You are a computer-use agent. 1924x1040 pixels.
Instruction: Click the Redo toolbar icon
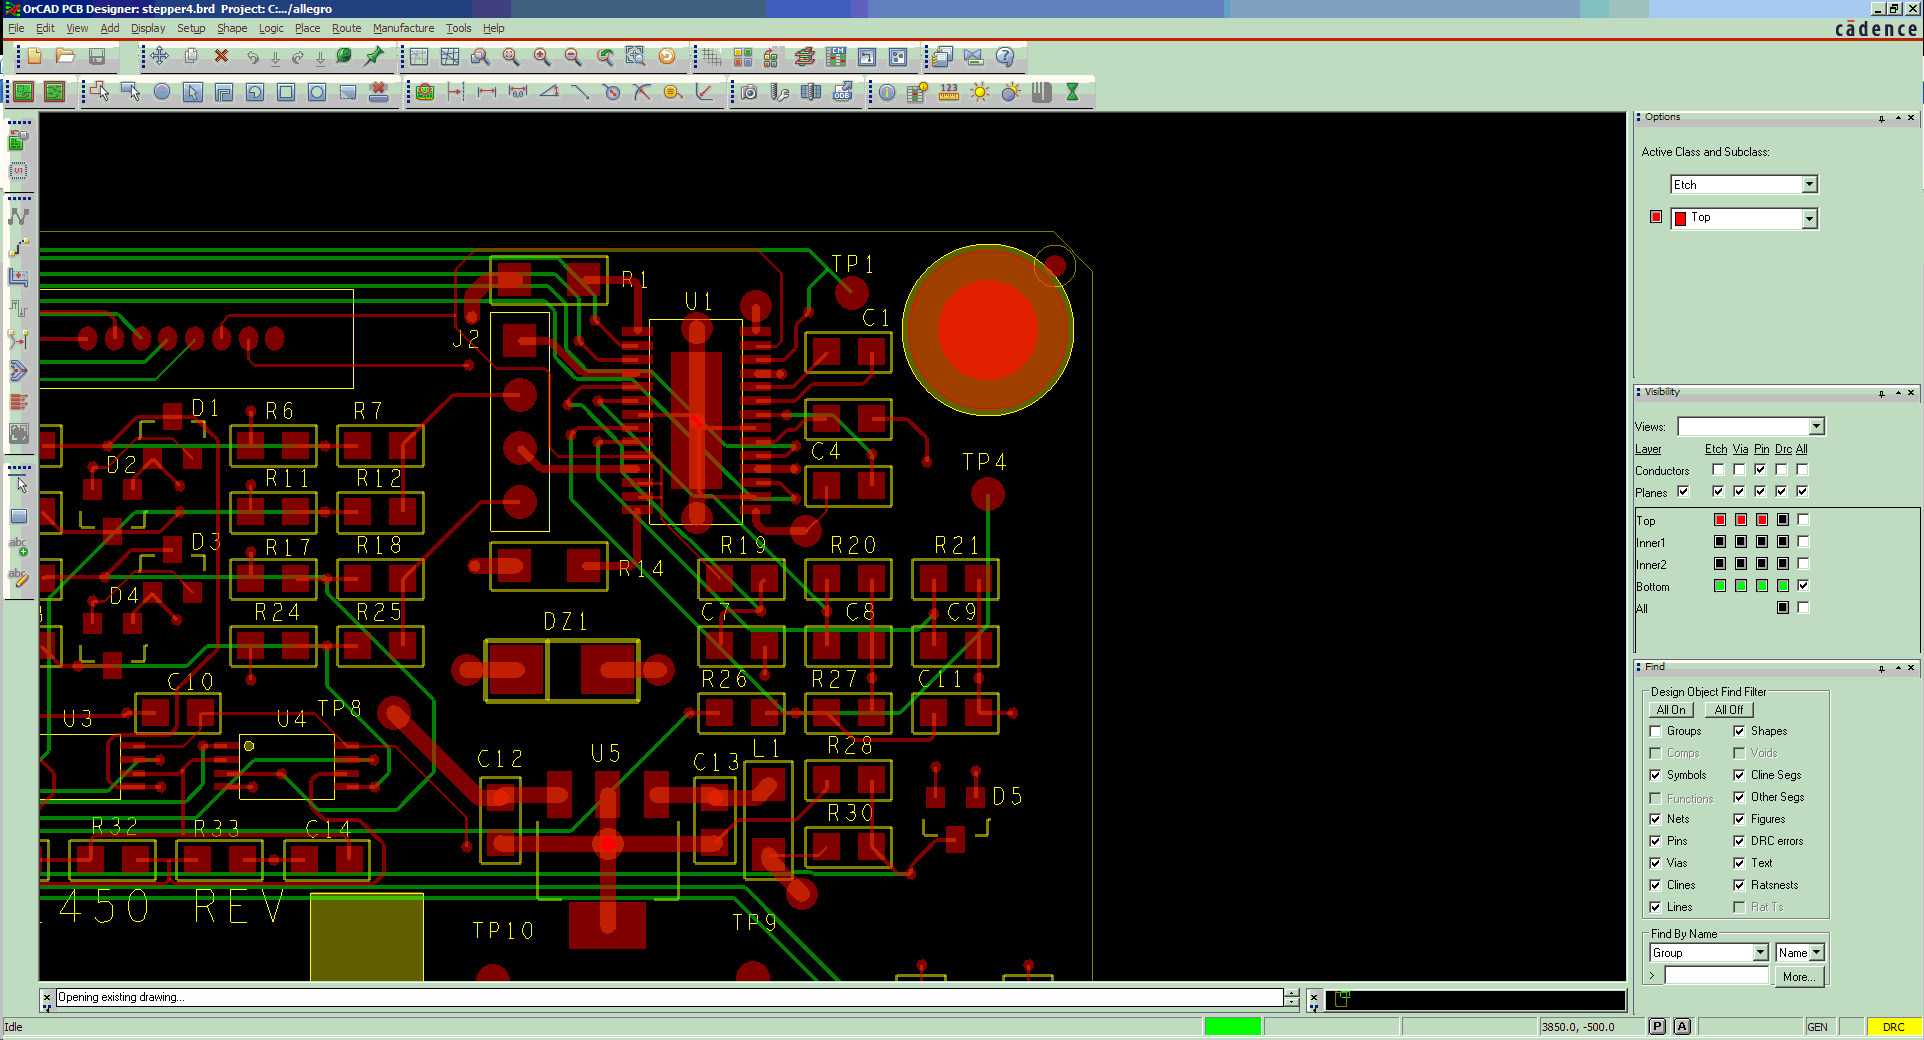(x=296, y=57)
